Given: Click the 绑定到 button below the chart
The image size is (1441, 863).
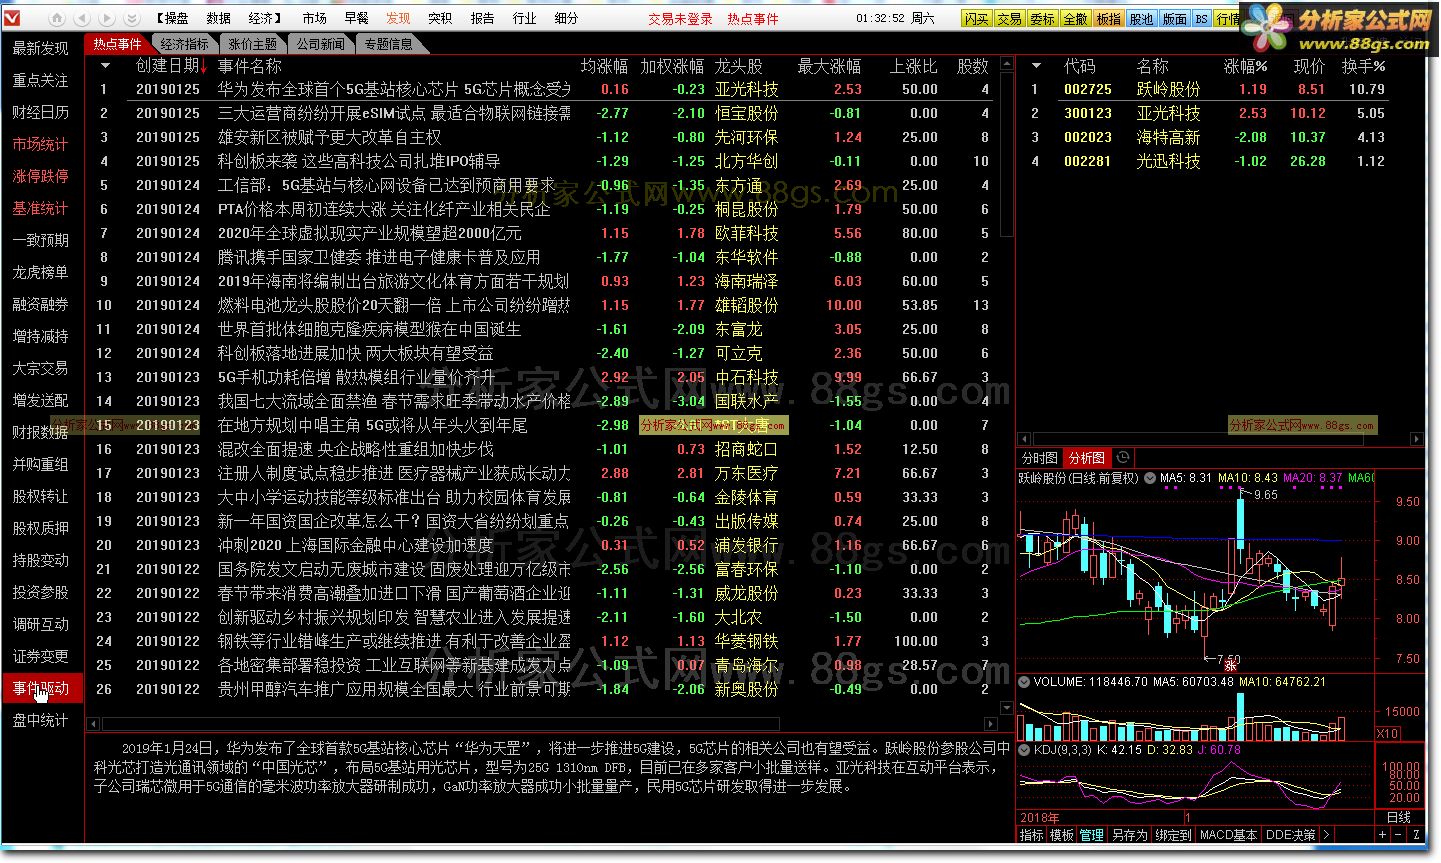Looking at the screenshot, I should click(x=1173, y=835).
